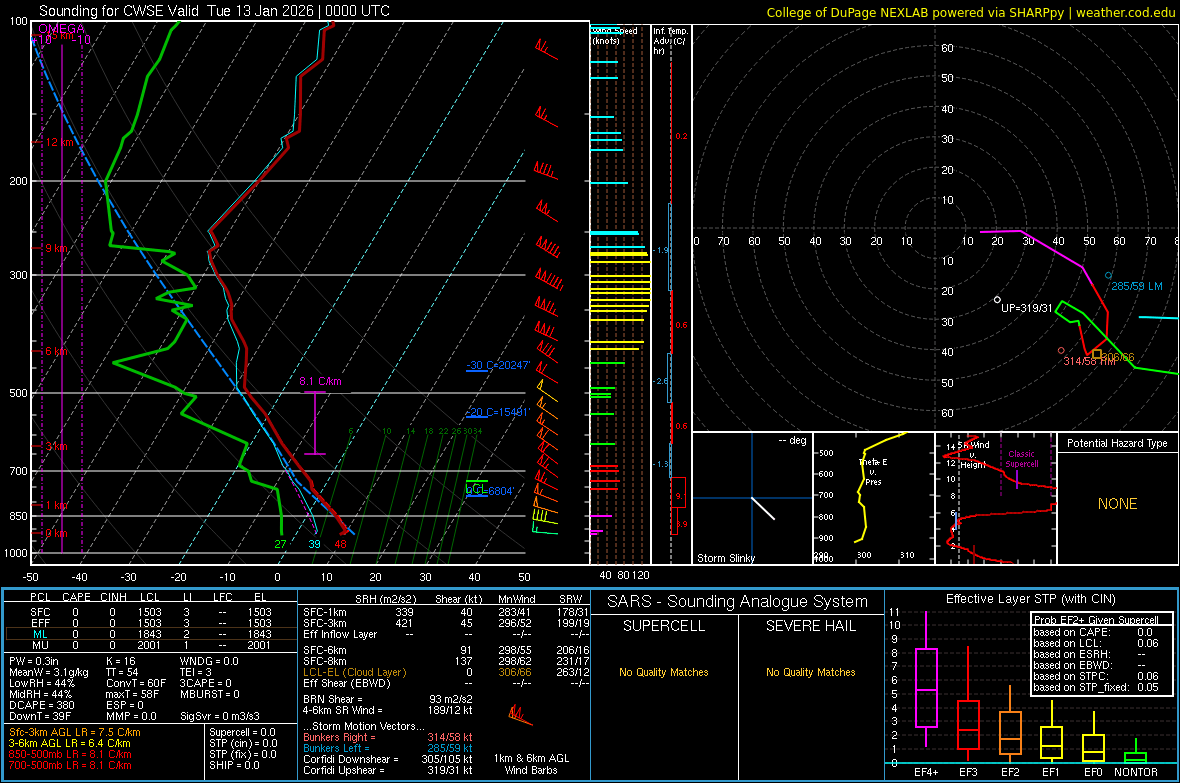
Task: Click the red surface temperature value "48"
Action: pyautogui.click(x=340, y=544)
